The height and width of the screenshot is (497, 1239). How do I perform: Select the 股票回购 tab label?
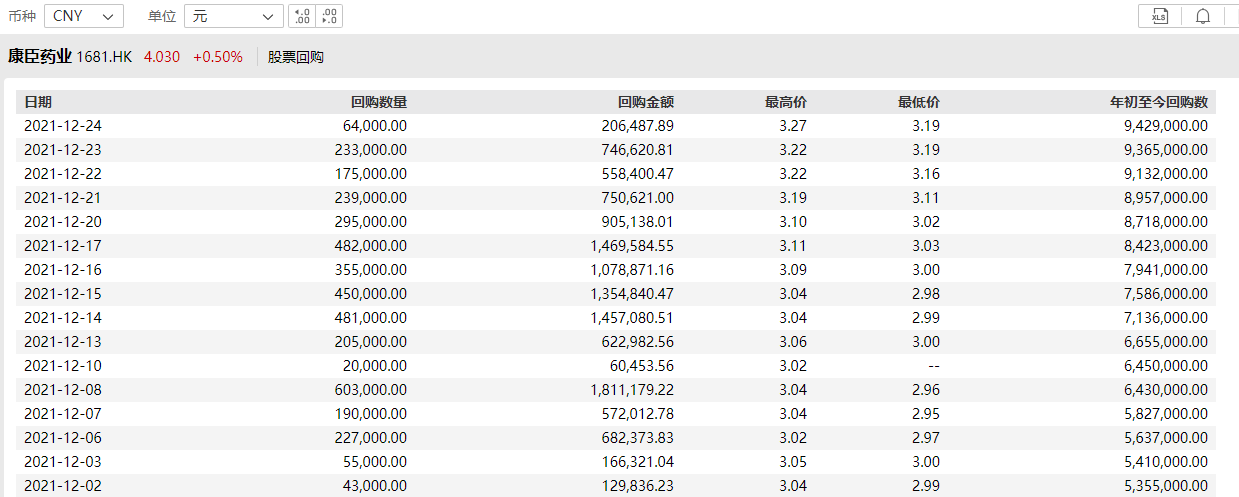(x=295, y=57)
